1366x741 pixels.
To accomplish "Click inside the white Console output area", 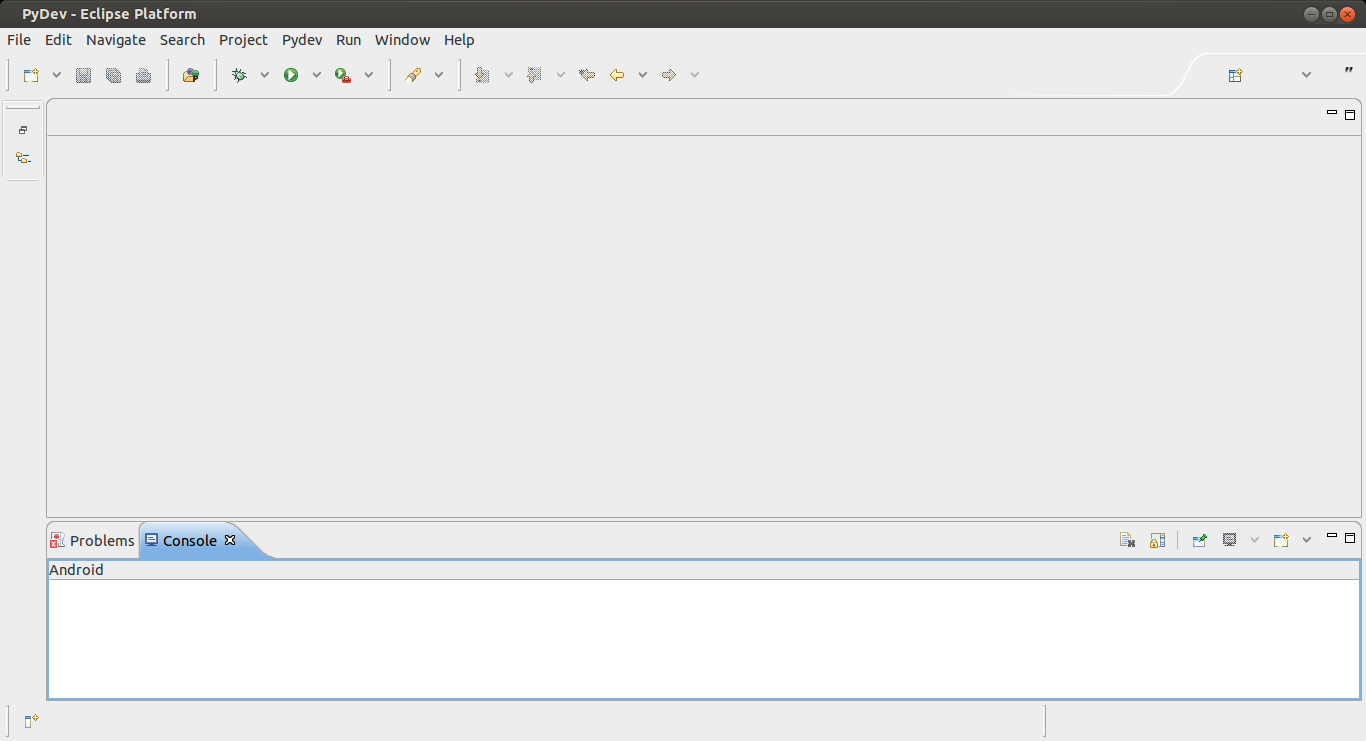I will (x=704, y=639).
